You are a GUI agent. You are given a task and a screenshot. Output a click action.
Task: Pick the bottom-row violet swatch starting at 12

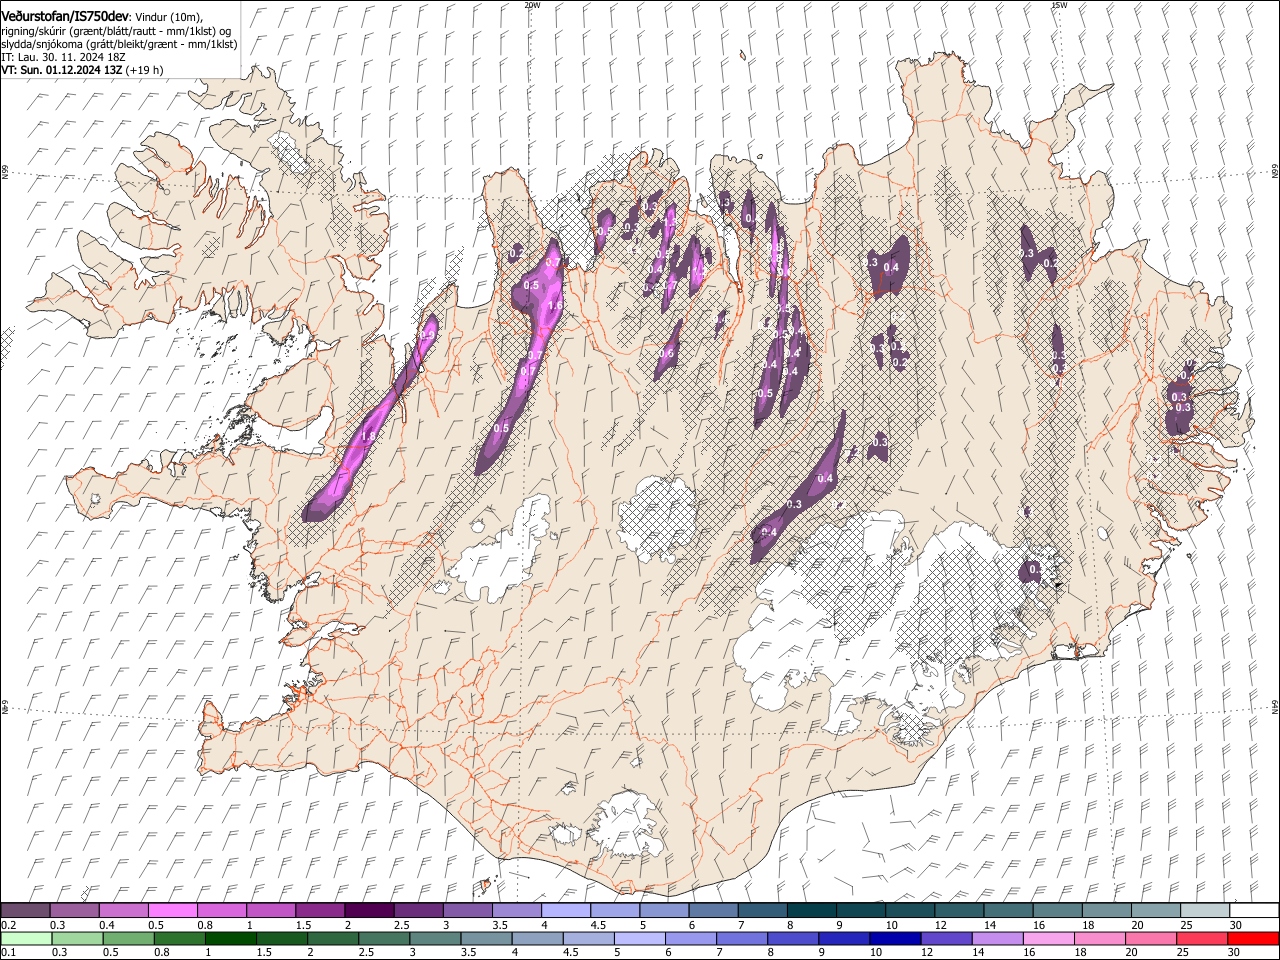point(945,938)
